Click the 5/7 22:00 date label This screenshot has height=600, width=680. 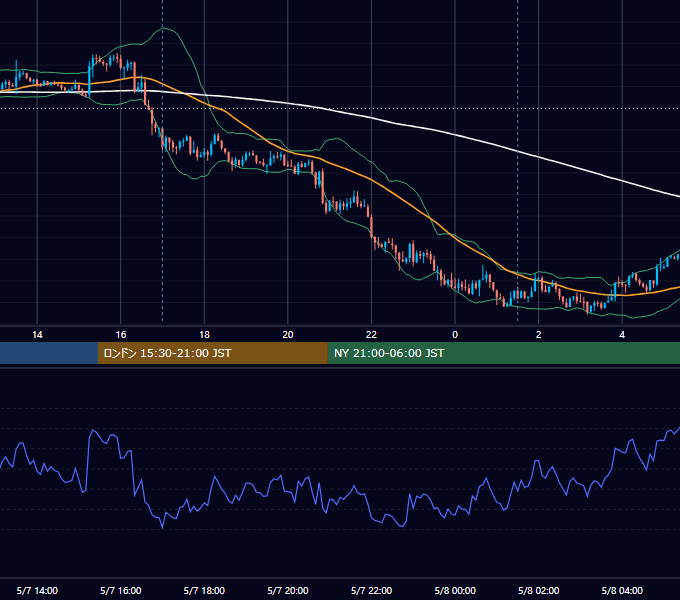coord(371,590)
